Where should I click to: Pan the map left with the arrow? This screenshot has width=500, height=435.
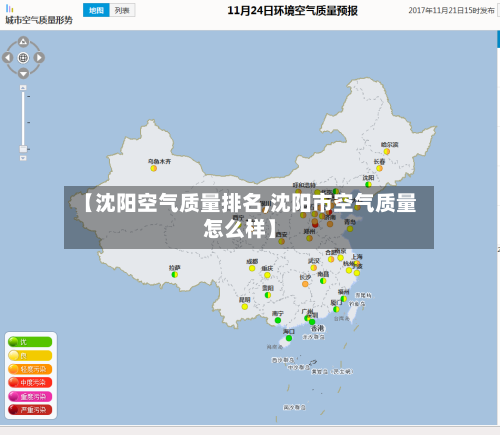[x=7, y=58]
